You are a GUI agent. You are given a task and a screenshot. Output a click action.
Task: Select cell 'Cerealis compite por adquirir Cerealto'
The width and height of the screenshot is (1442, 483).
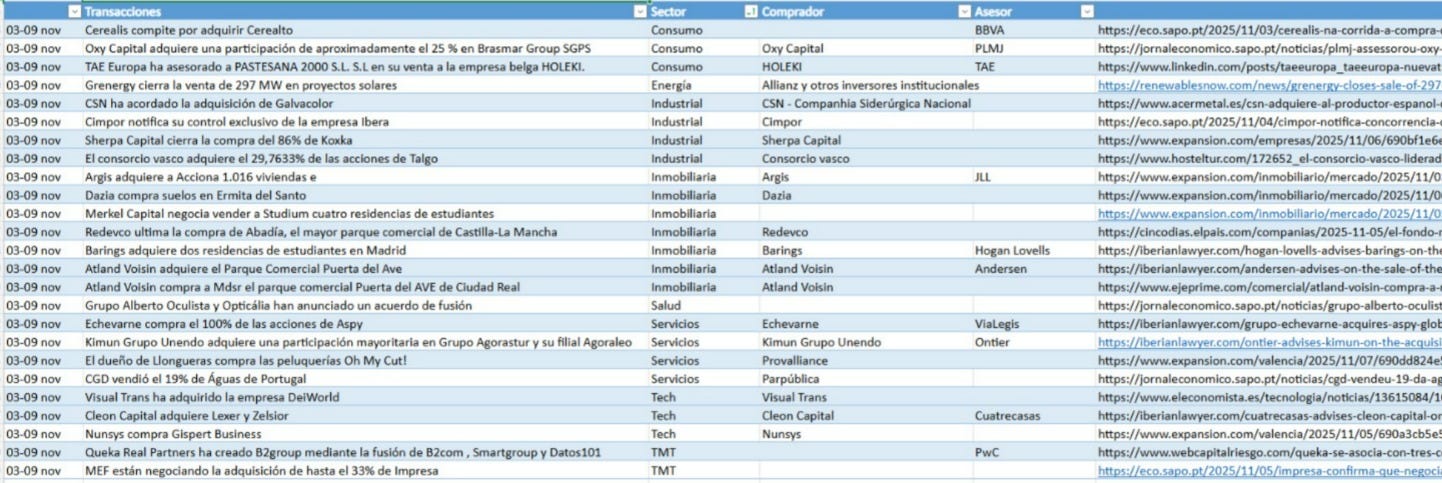[365, 30]
